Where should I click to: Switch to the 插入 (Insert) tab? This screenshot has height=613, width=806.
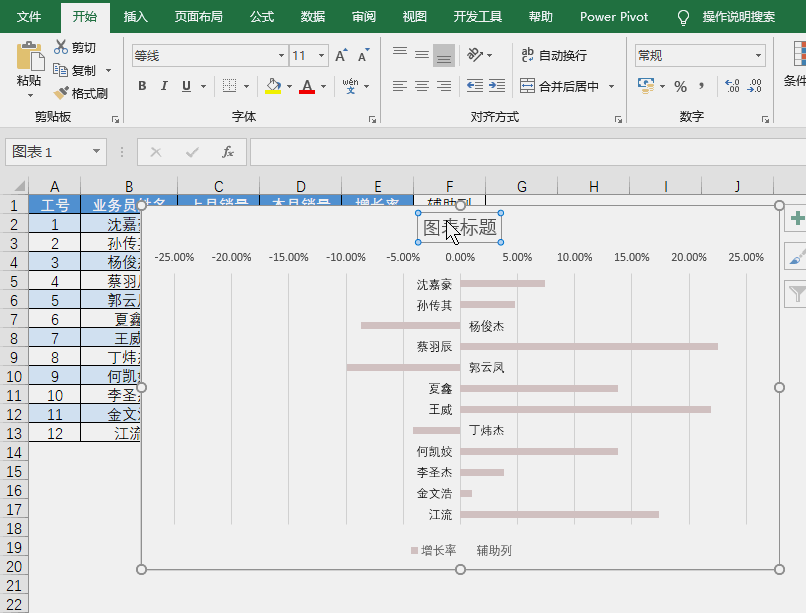136,16
